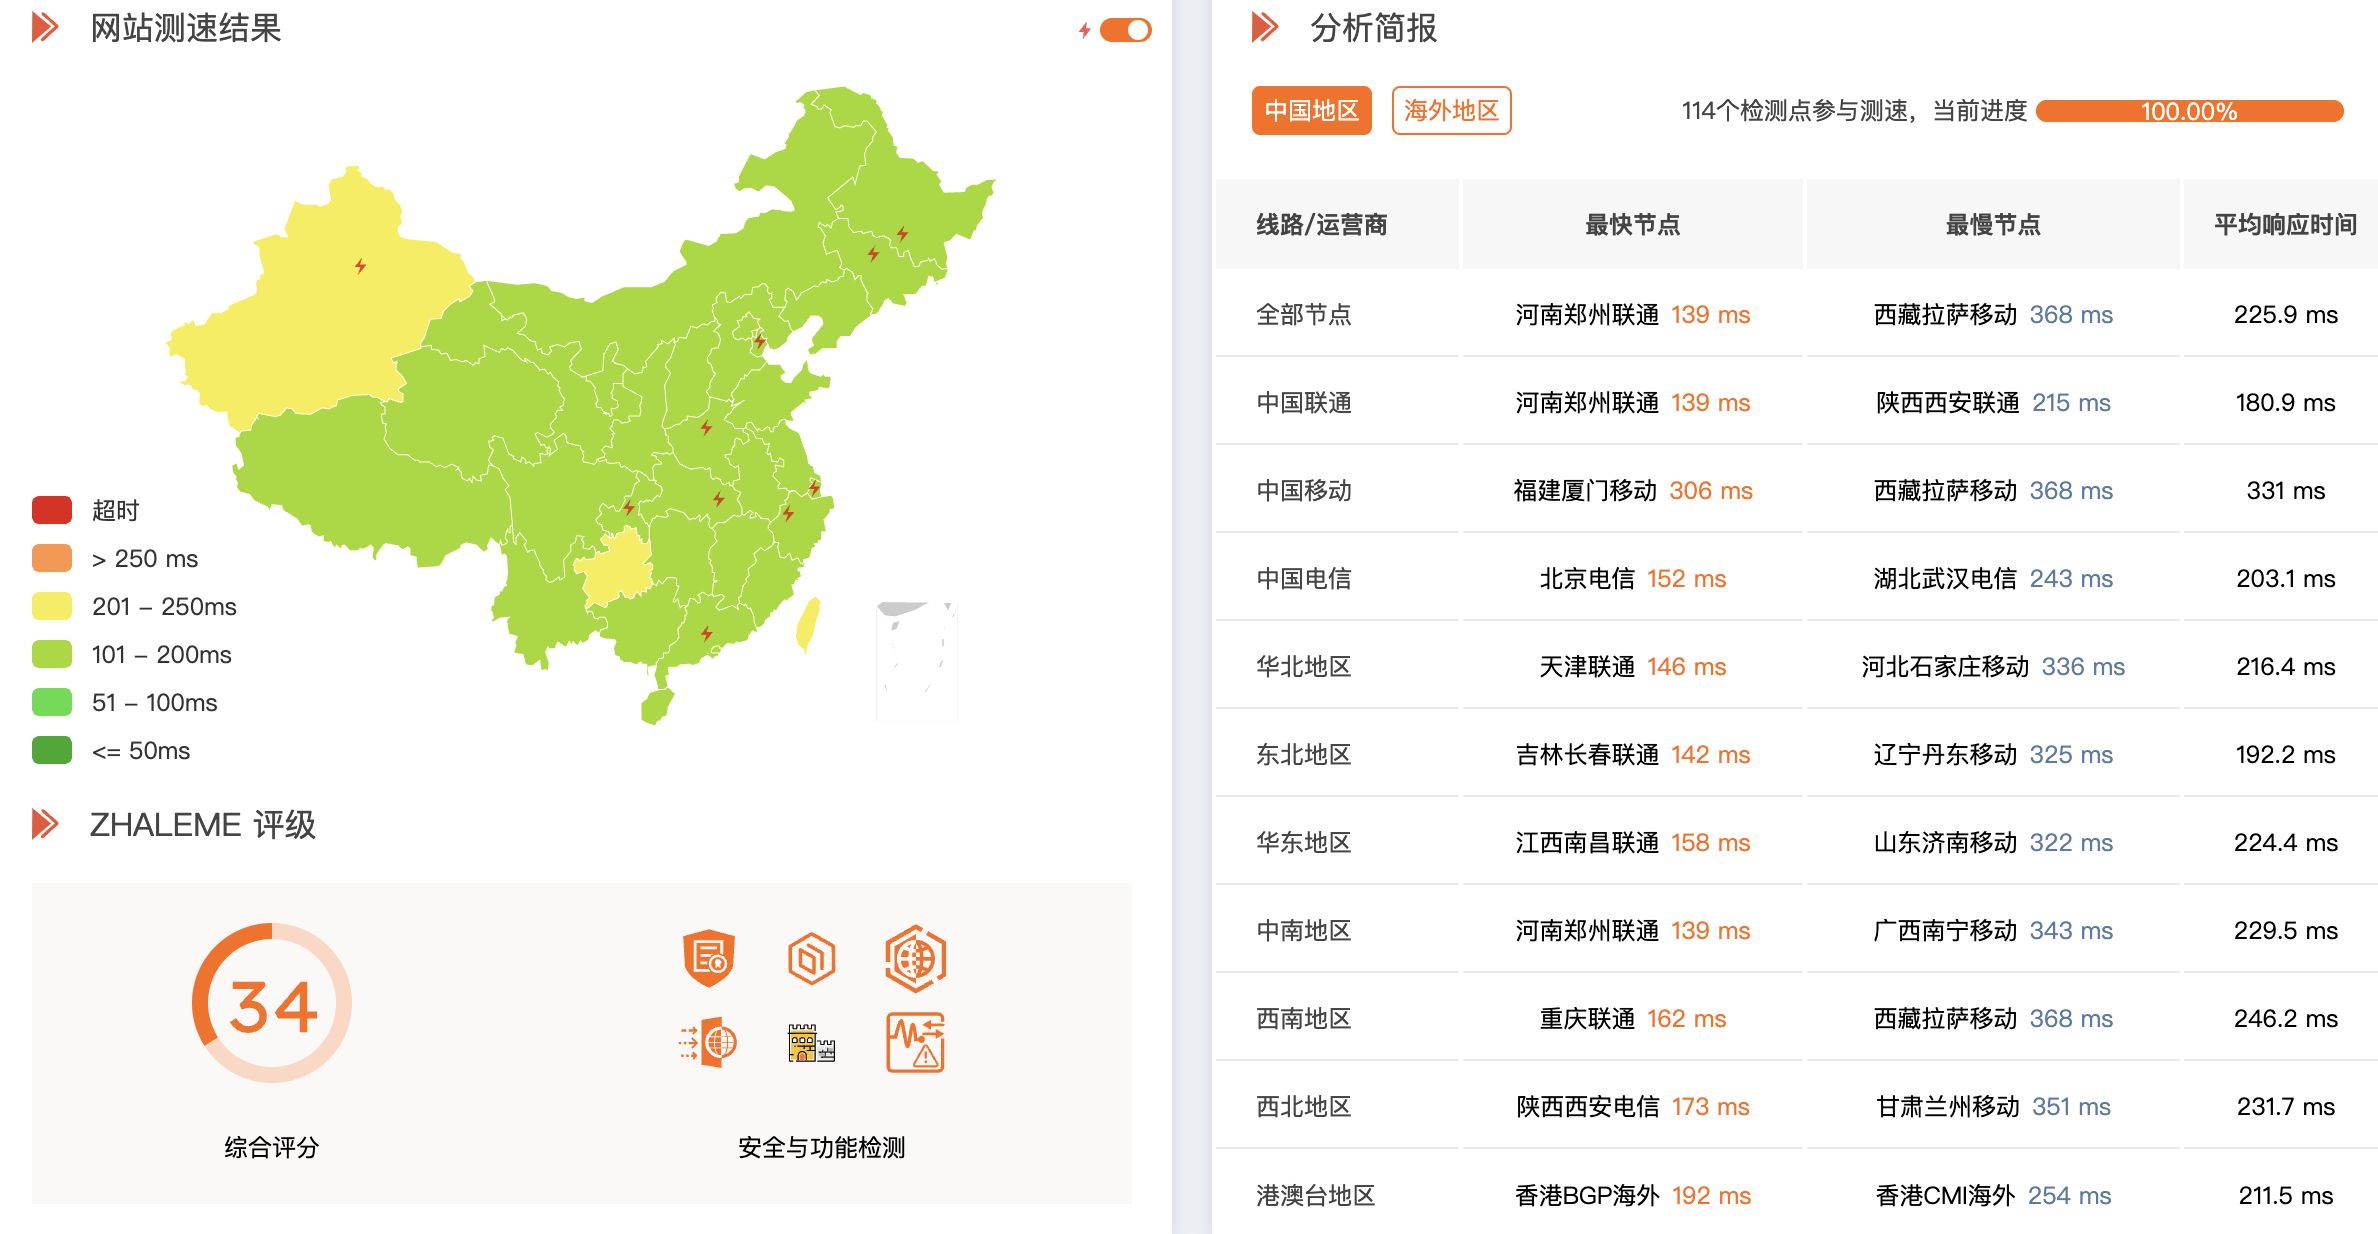This screenshot has width=2378, height=1234.
Task: Click 天津联通 146 ms fastest node
Action: [1632, 667]
